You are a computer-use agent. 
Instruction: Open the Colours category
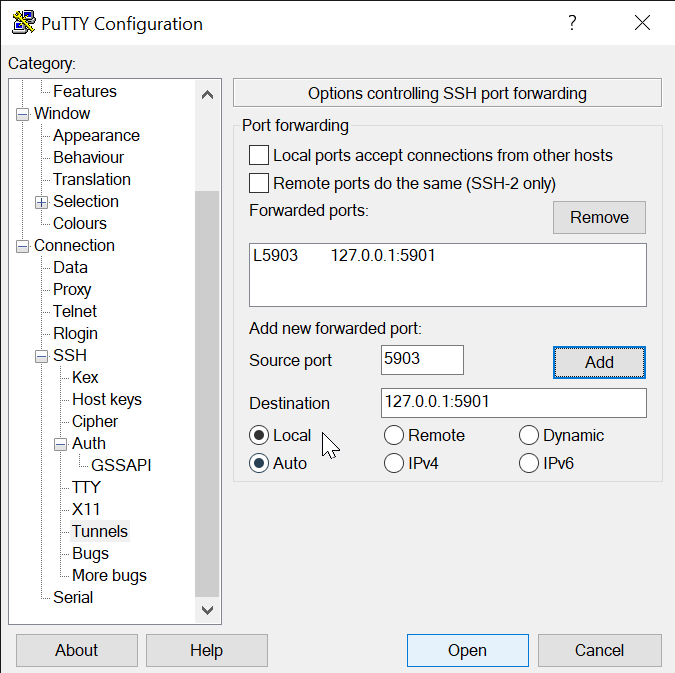(x=80, y=223)
